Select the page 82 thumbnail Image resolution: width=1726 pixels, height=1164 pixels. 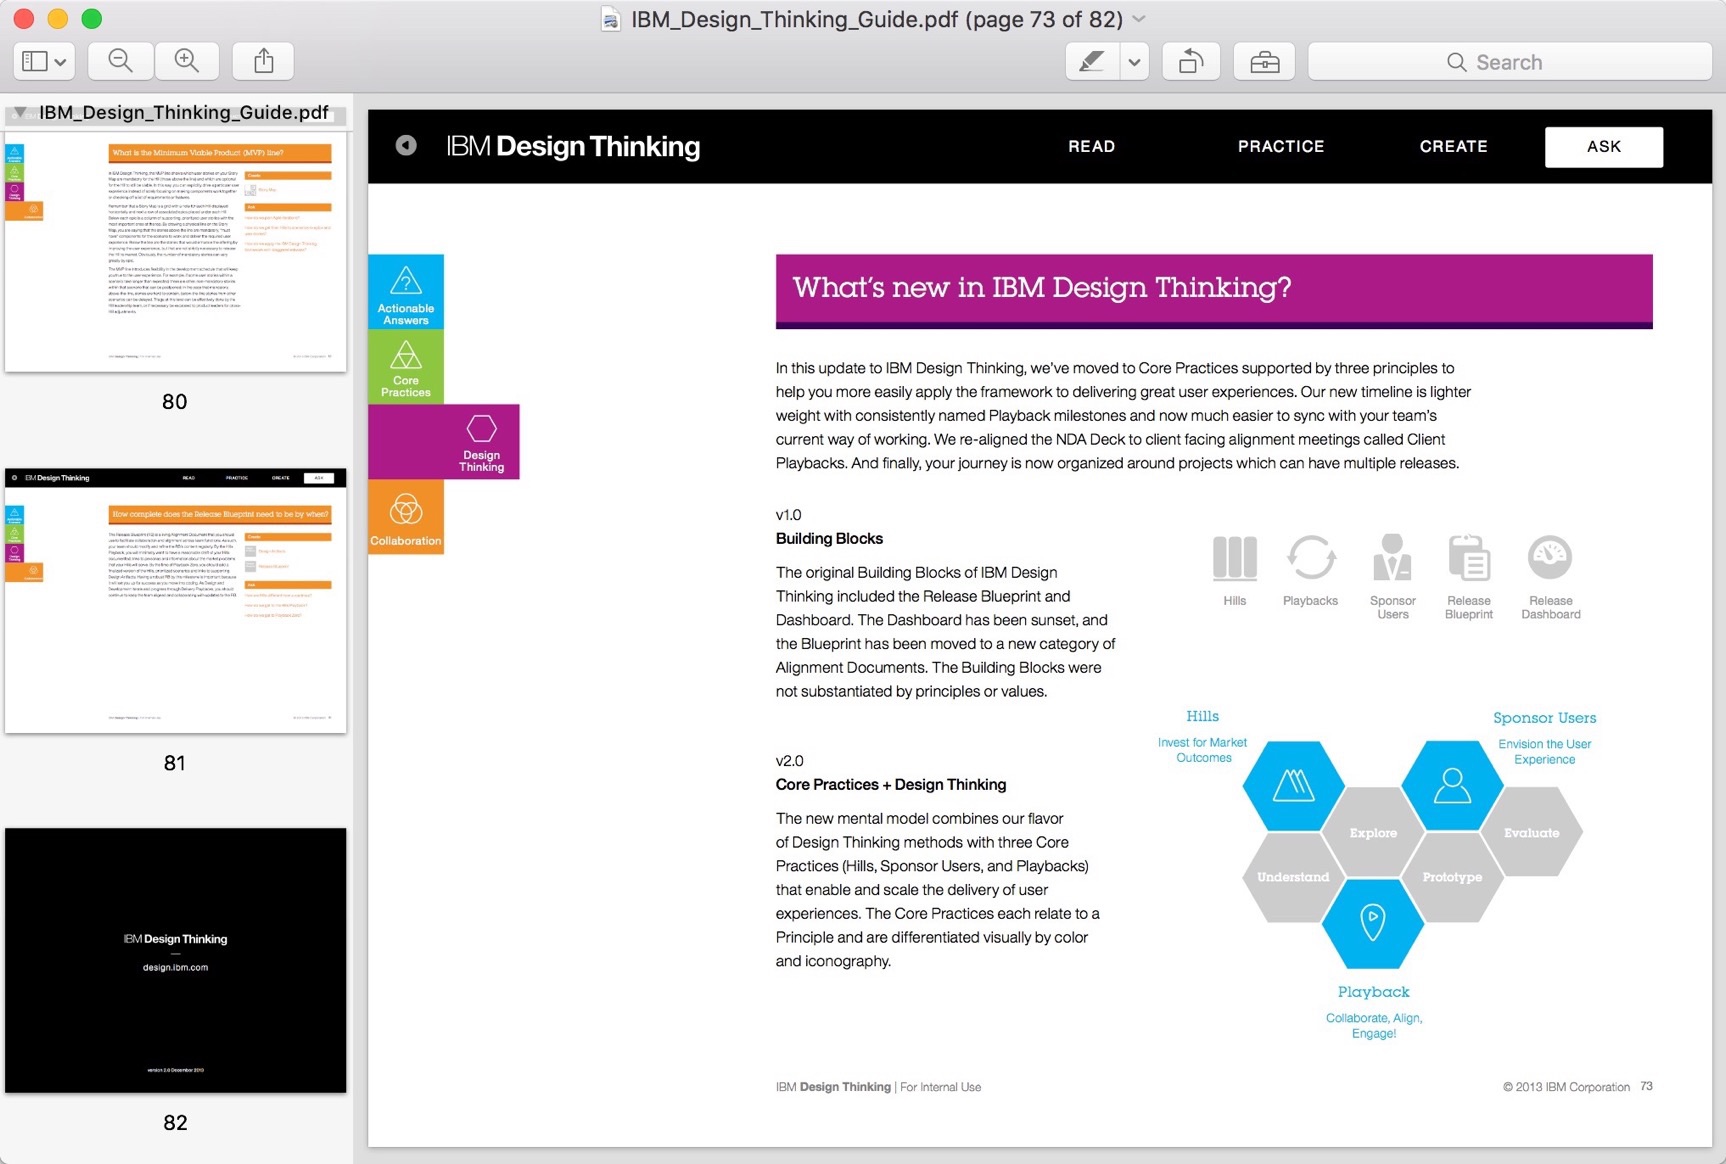click(176, 960)
